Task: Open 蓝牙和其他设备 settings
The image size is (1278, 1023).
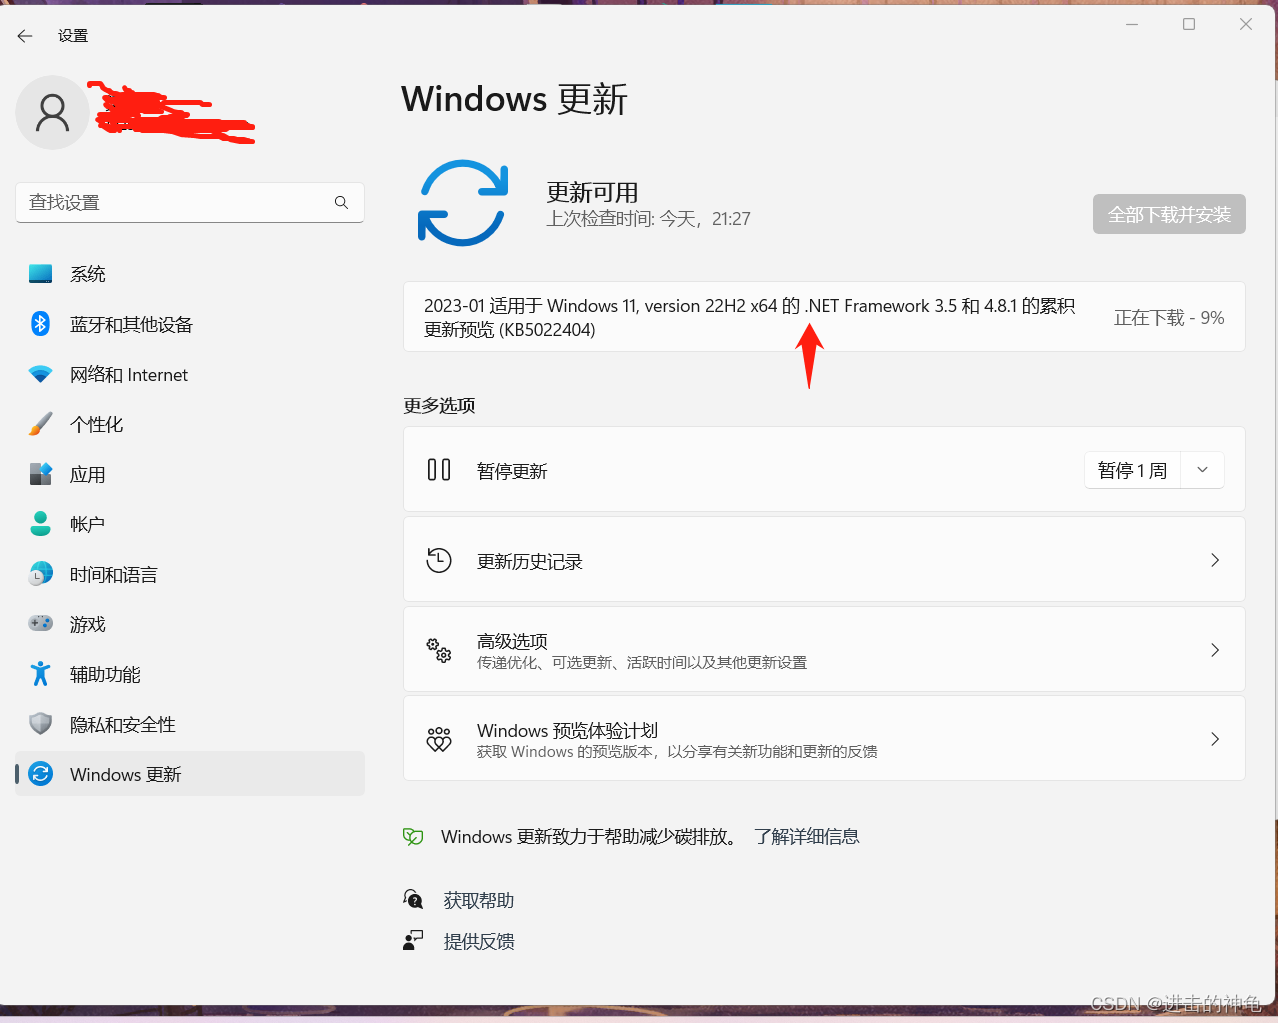Action: point(190,324)
